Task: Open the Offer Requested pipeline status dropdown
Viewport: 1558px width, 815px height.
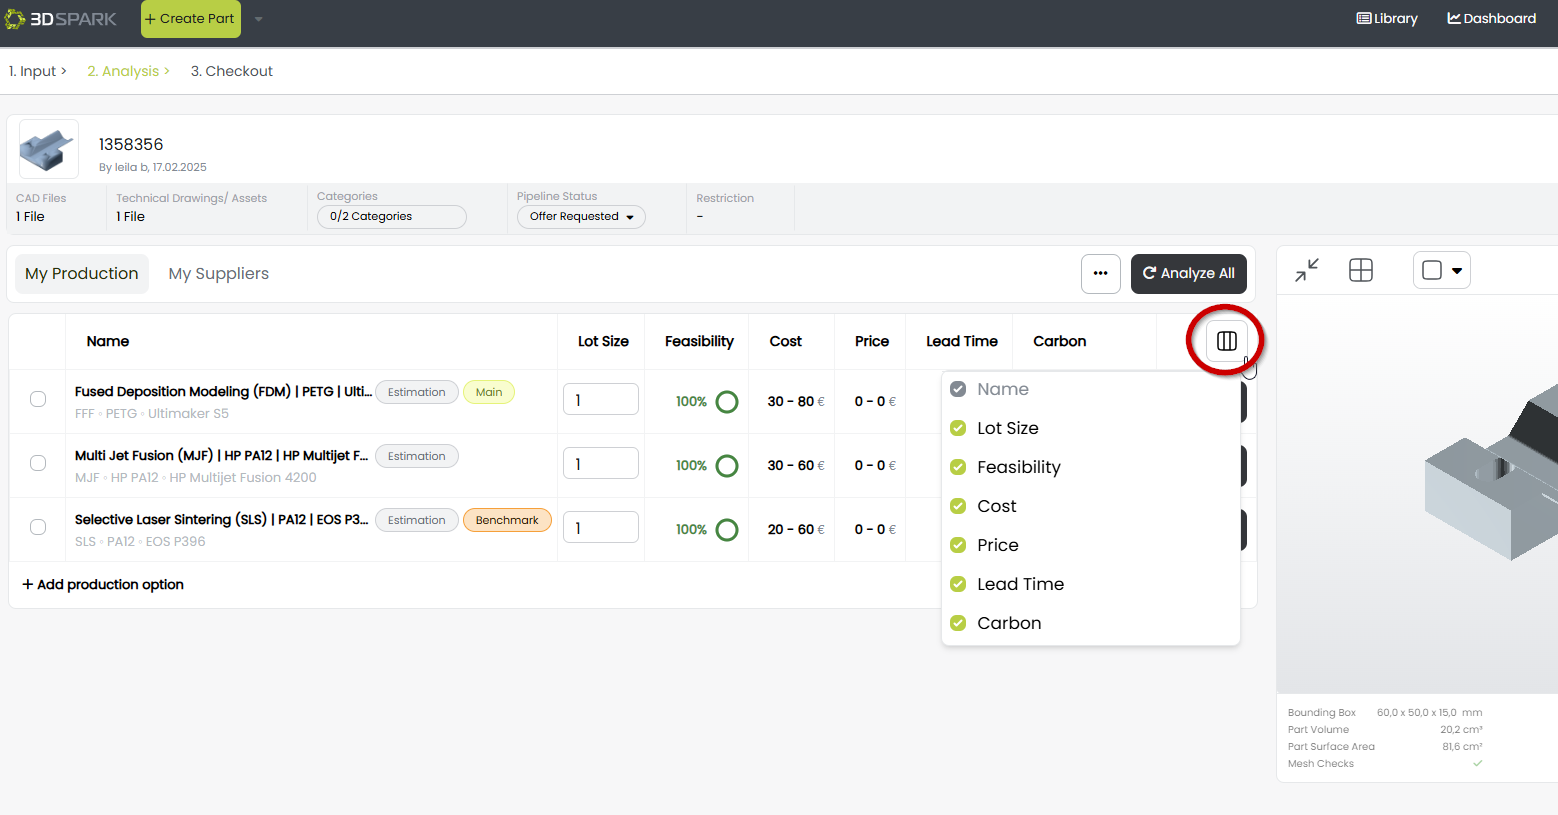Action: [x=581, y=217]
